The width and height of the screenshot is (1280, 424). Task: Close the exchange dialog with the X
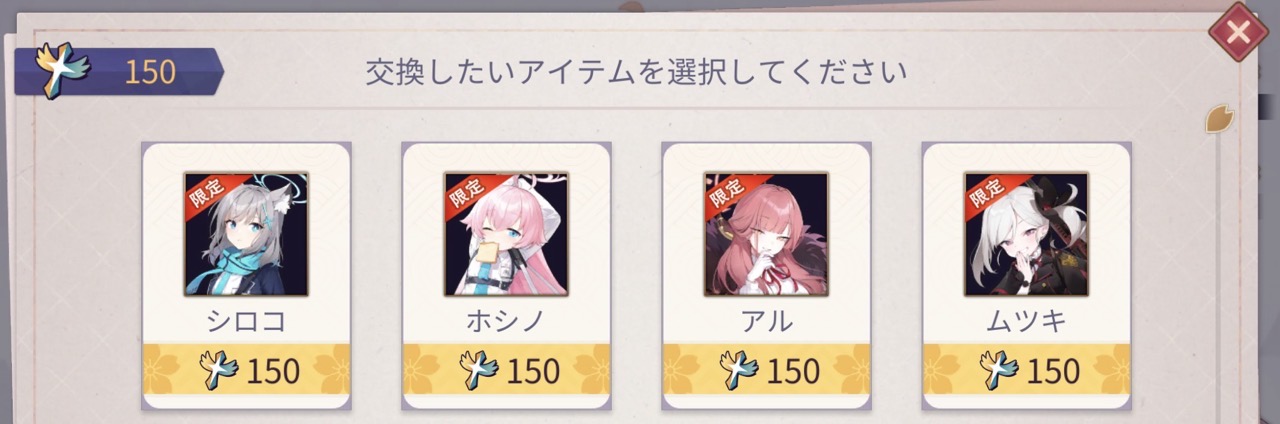(x=1238, y=32)
